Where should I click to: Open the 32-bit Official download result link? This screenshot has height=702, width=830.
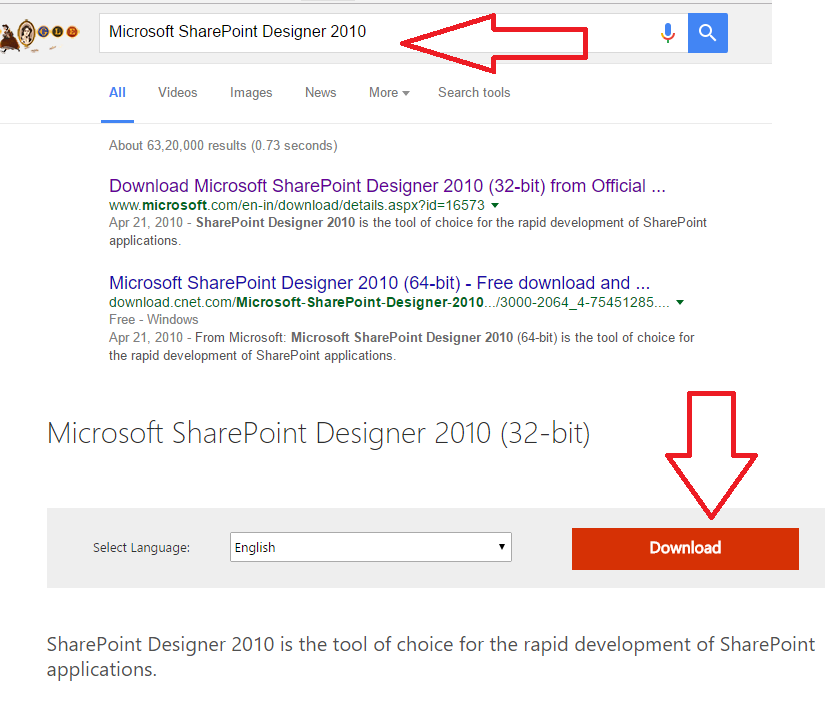(387, 186)
